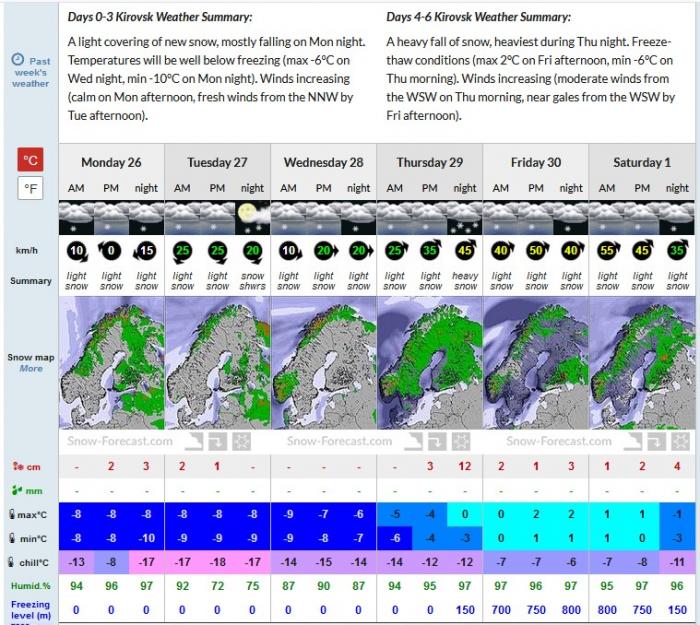Image resolution: width=700 pixels, height=625 pixels.
Task: Click 'Days 0-3 Kirovsk Weather Summary' heading
Action: (160, 17)
